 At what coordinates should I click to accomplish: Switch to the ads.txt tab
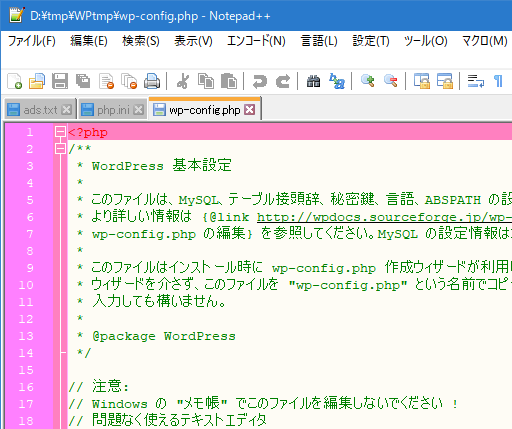click(40, 110)
